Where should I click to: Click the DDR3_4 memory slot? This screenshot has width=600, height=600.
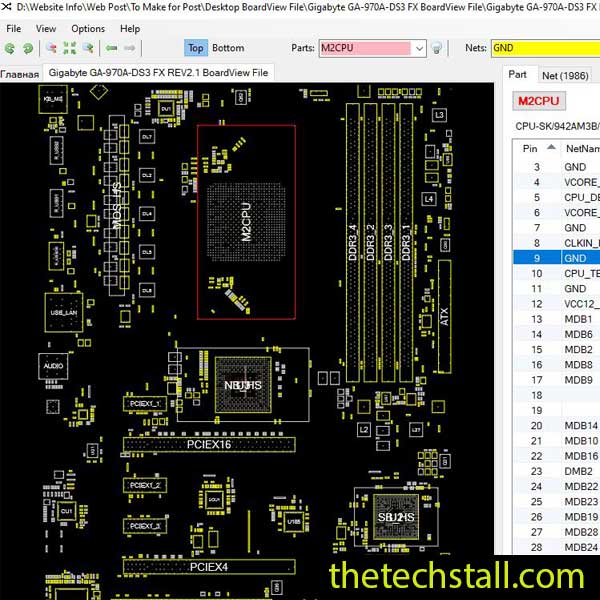[352, 242]
